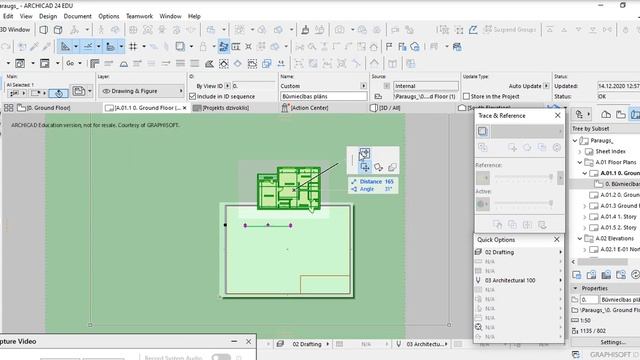Click the Settings... button in Navigator
Screen dimensions: 640x360
click(613, 342)
